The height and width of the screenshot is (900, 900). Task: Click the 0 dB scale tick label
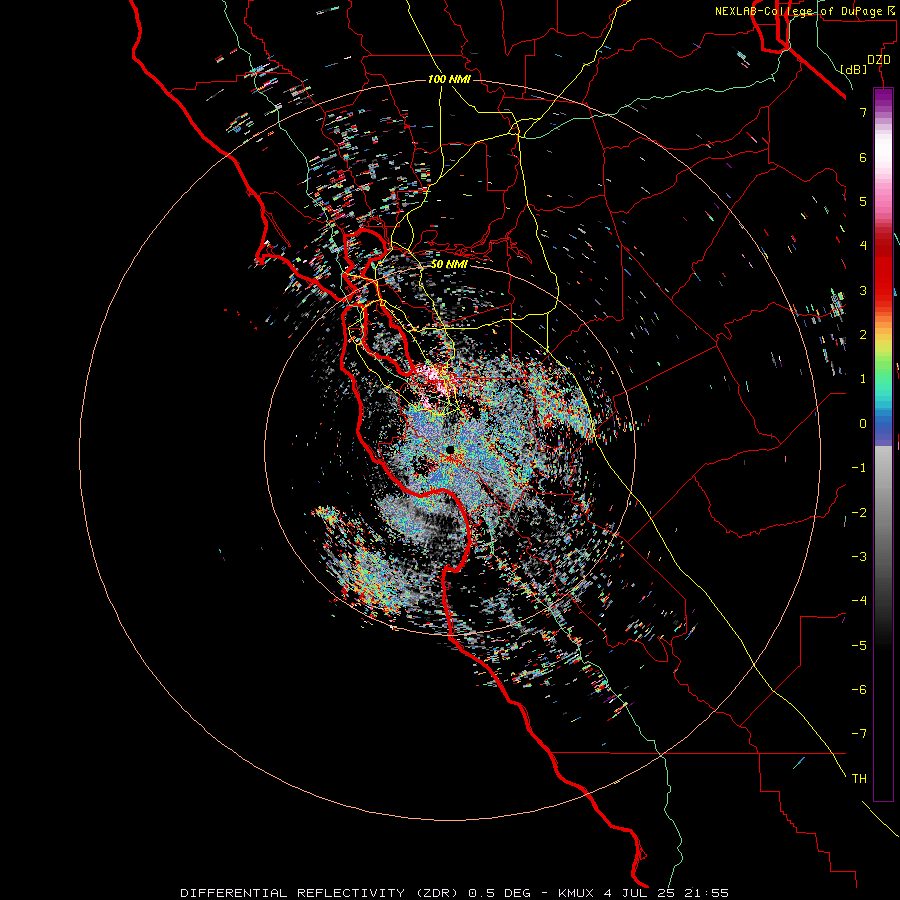tap(863, 424)
